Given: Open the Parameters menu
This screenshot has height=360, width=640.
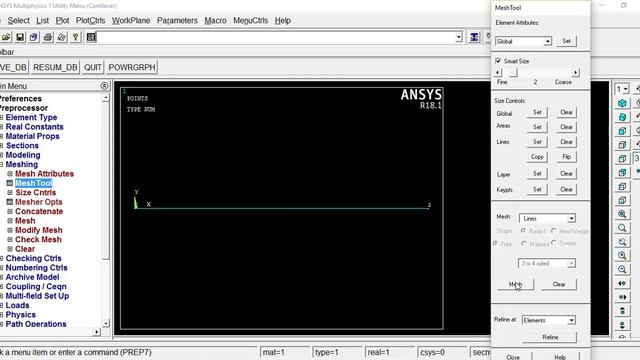Looking at the screenshot, I should 177,20.
